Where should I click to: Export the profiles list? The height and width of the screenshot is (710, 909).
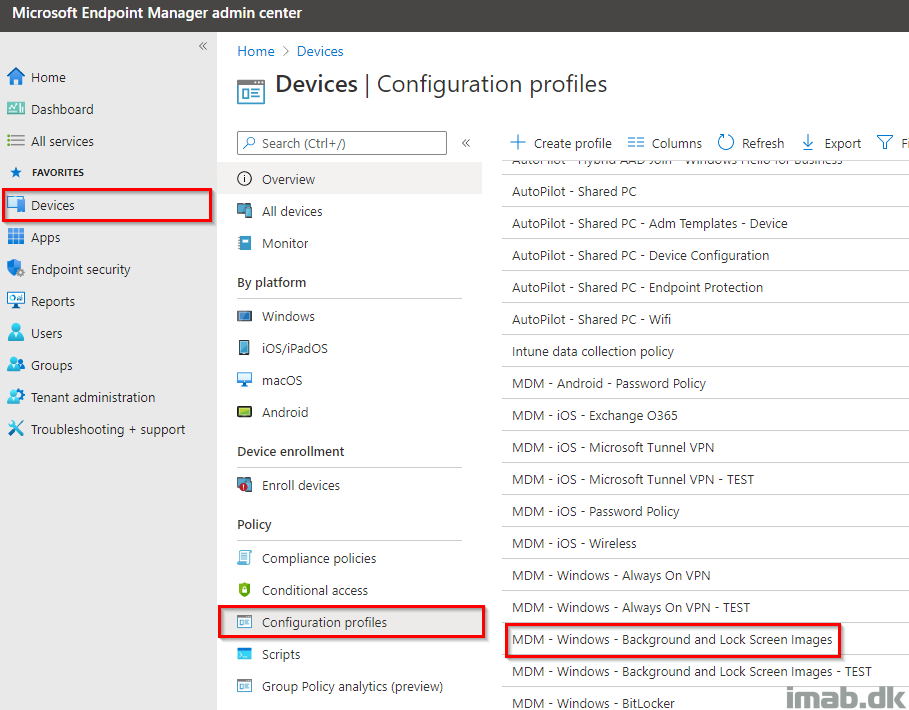point(831,143)
